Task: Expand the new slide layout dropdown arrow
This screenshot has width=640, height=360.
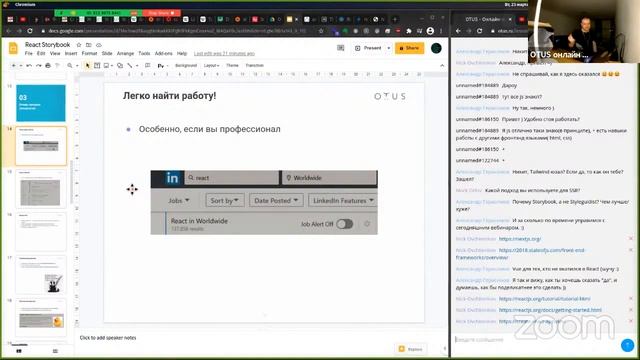Action: click(x=20, y=65)
